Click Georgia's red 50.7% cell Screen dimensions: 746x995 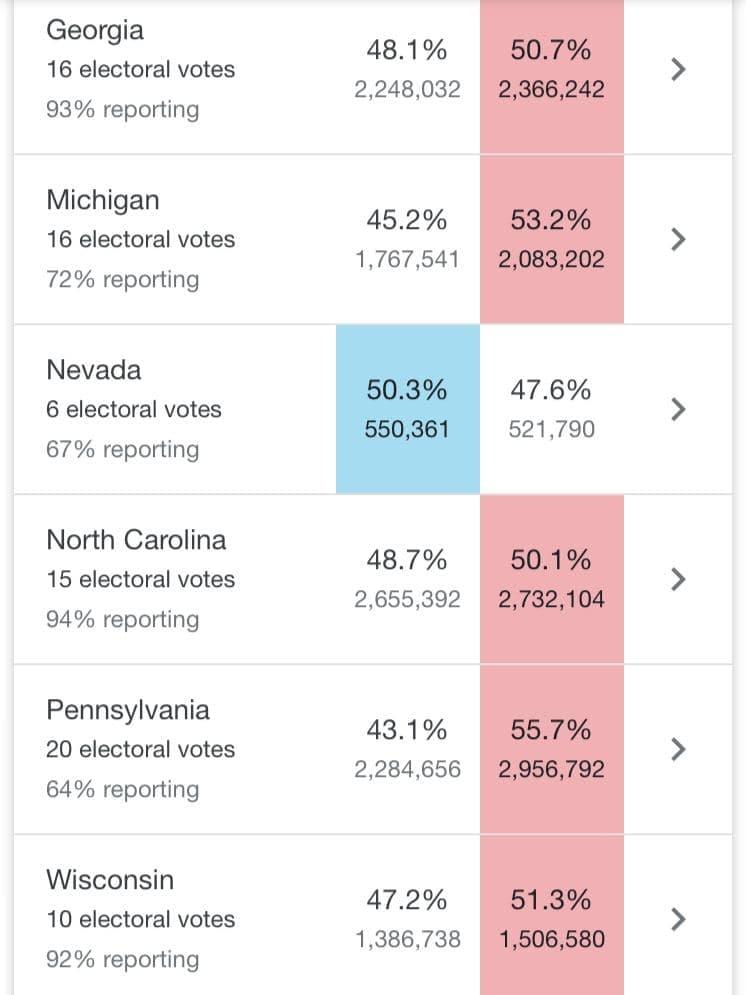pos(551,69)
